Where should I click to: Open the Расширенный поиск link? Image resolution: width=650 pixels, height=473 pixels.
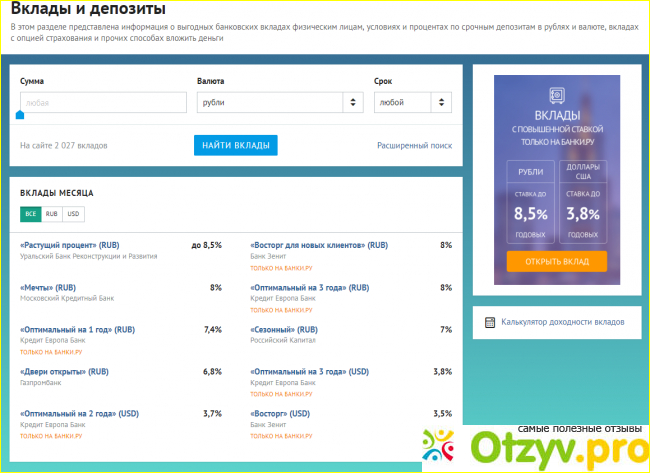point(414,146)
